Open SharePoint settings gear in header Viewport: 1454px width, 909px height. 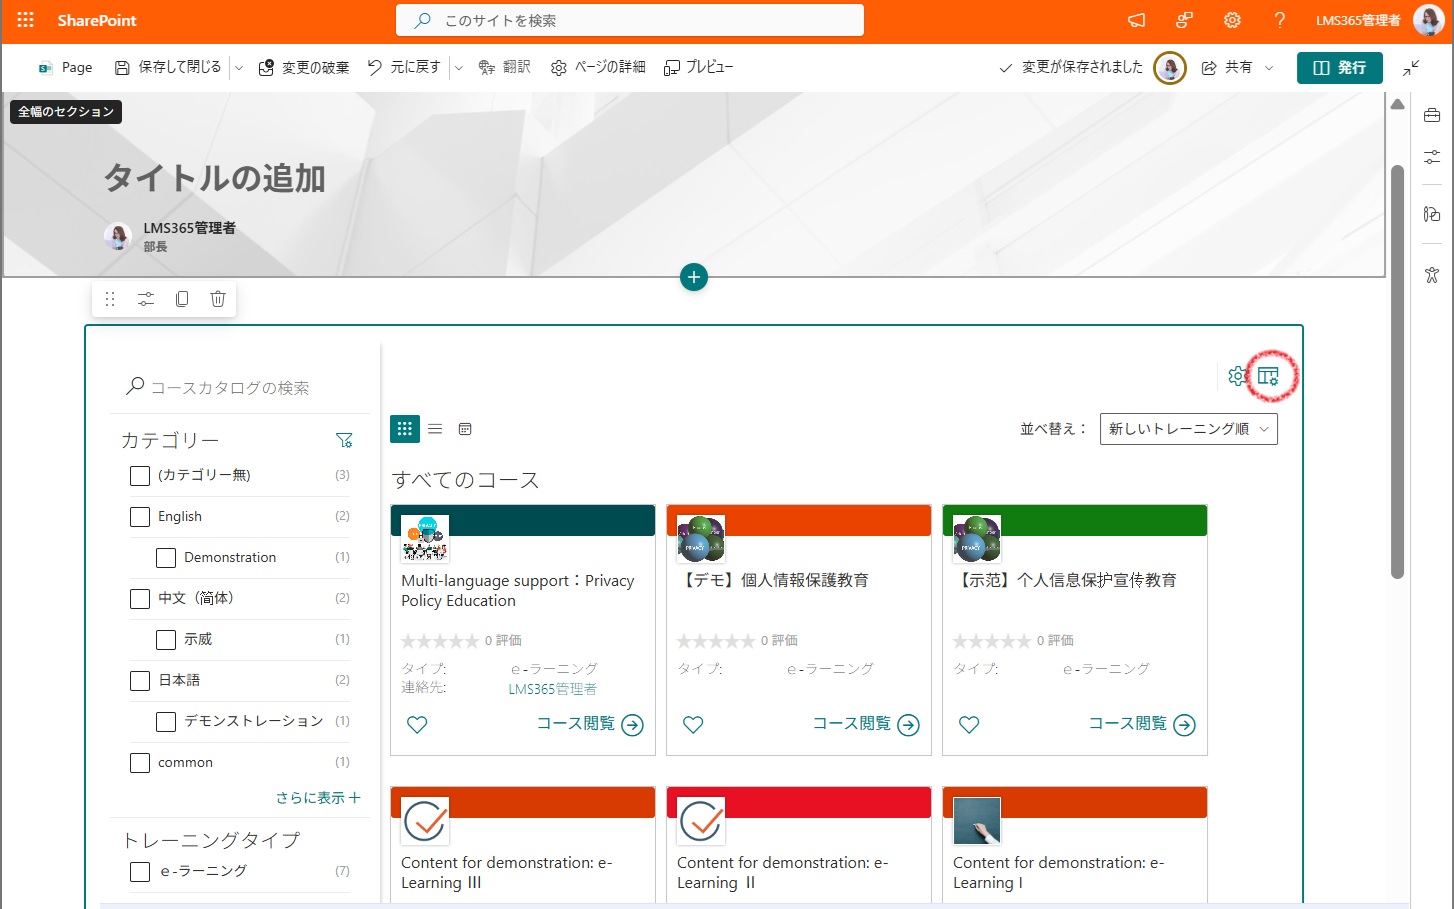point(1232,20)
